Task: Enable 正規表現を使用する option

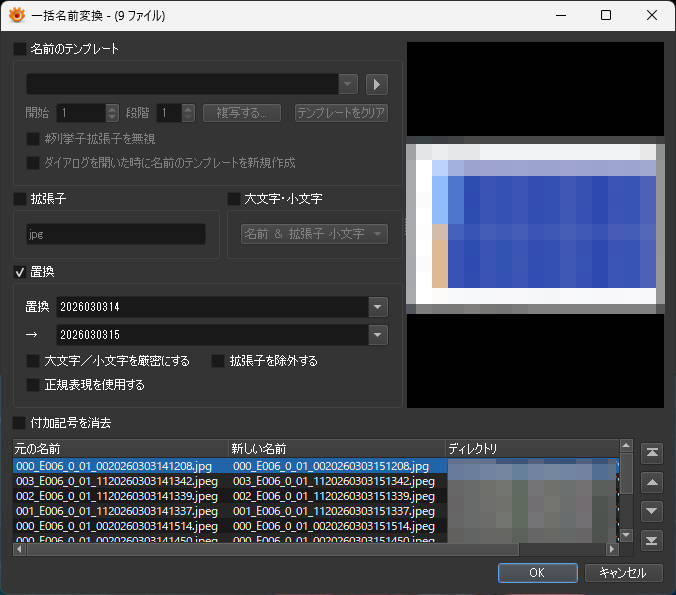Action: tap(33, 384)
